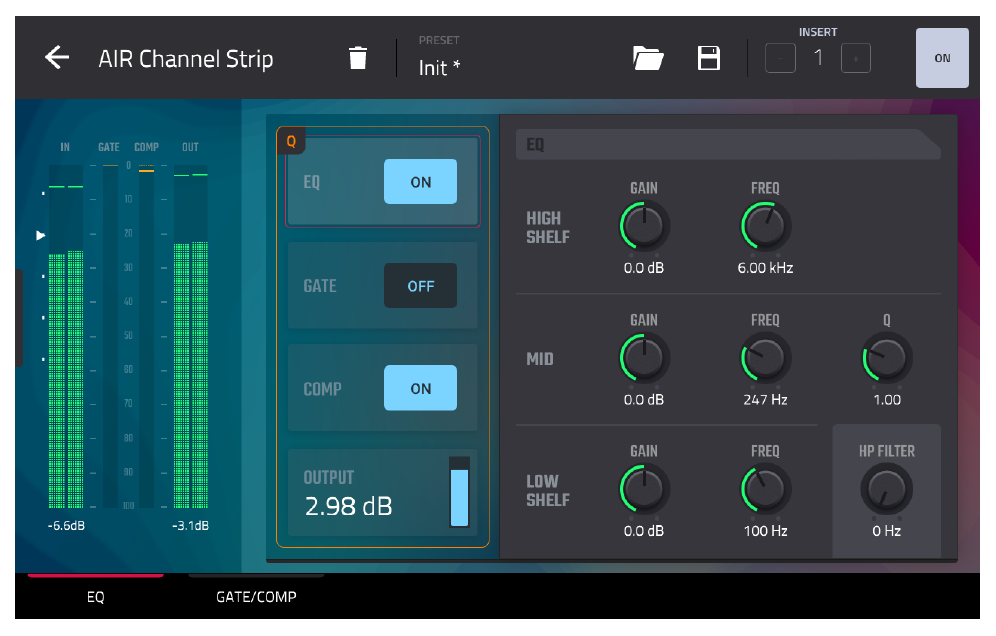
Task: Click the IN level meter
Action: [65, 337]
